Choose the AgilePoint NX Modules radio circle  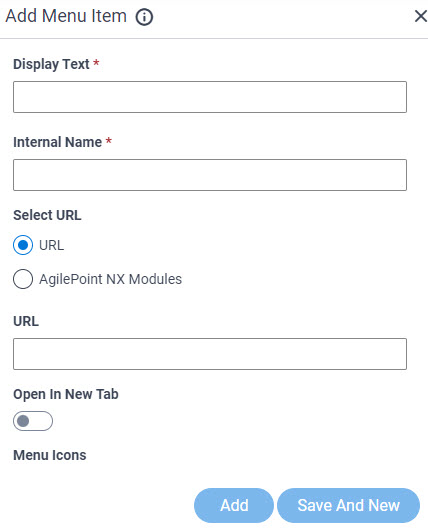(x=23, y=279)
